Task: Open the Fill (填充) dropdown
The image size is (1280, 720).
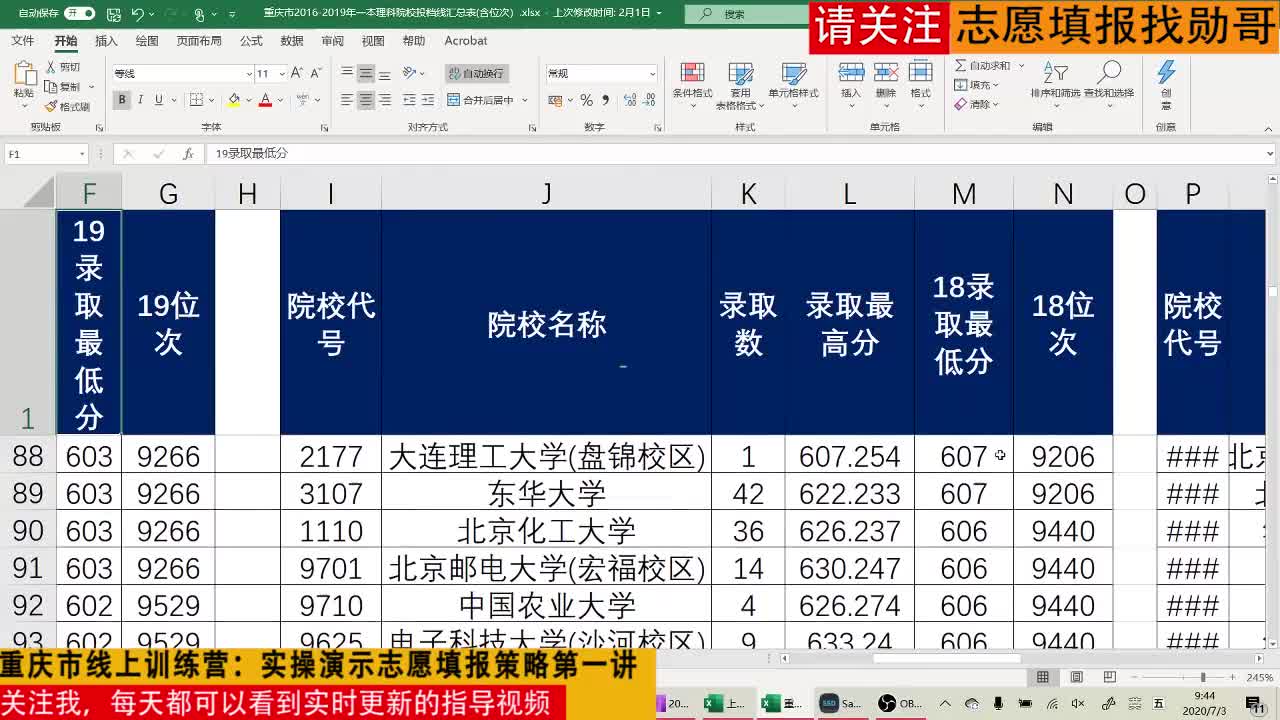Action: [x=977, y=85]
